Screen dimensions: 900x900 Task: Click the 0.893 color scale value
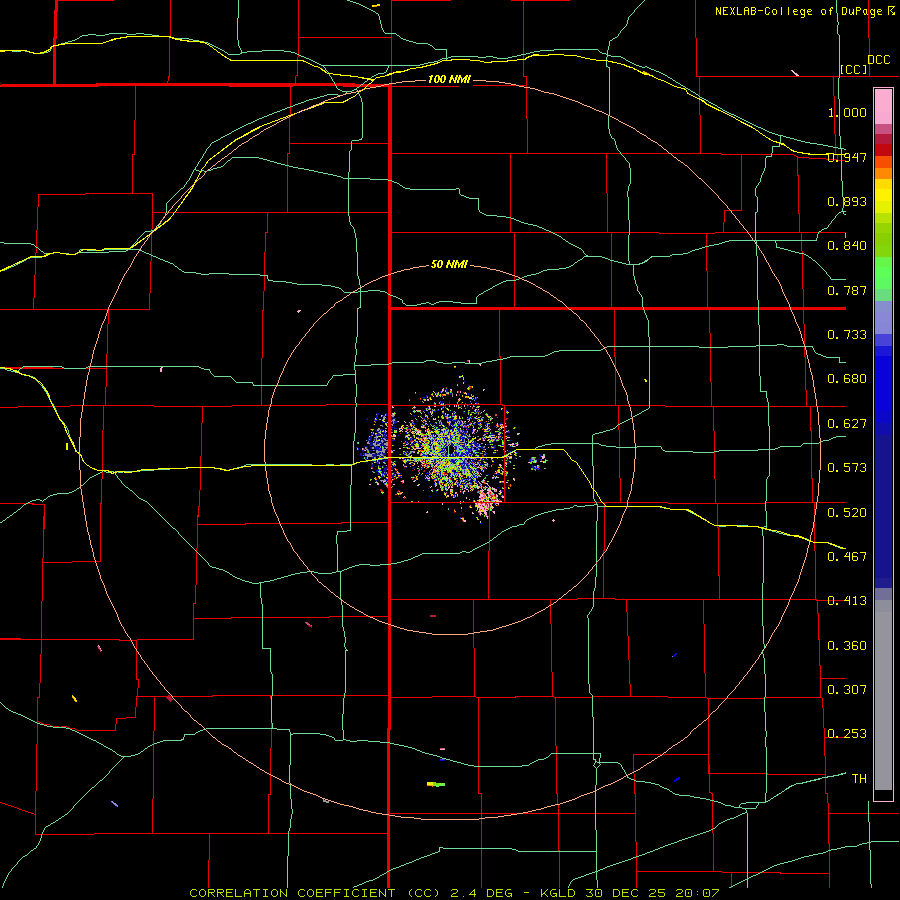click(x=847, y=201)
